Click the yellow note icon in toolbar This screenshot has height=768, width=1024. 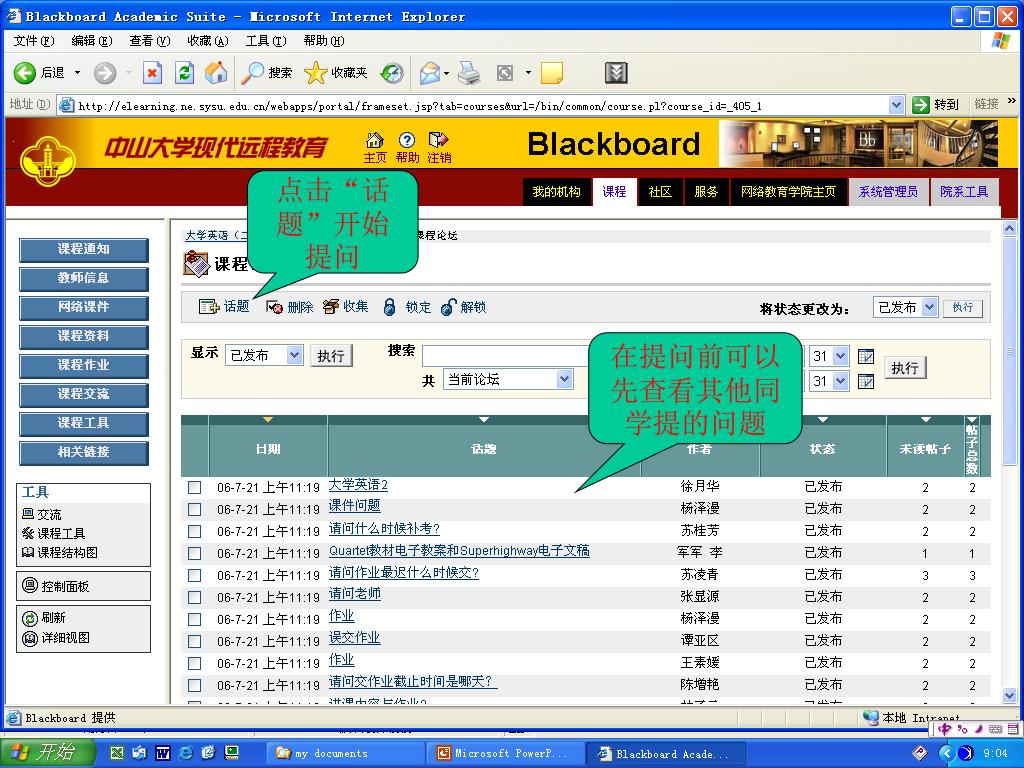point(552,72)
